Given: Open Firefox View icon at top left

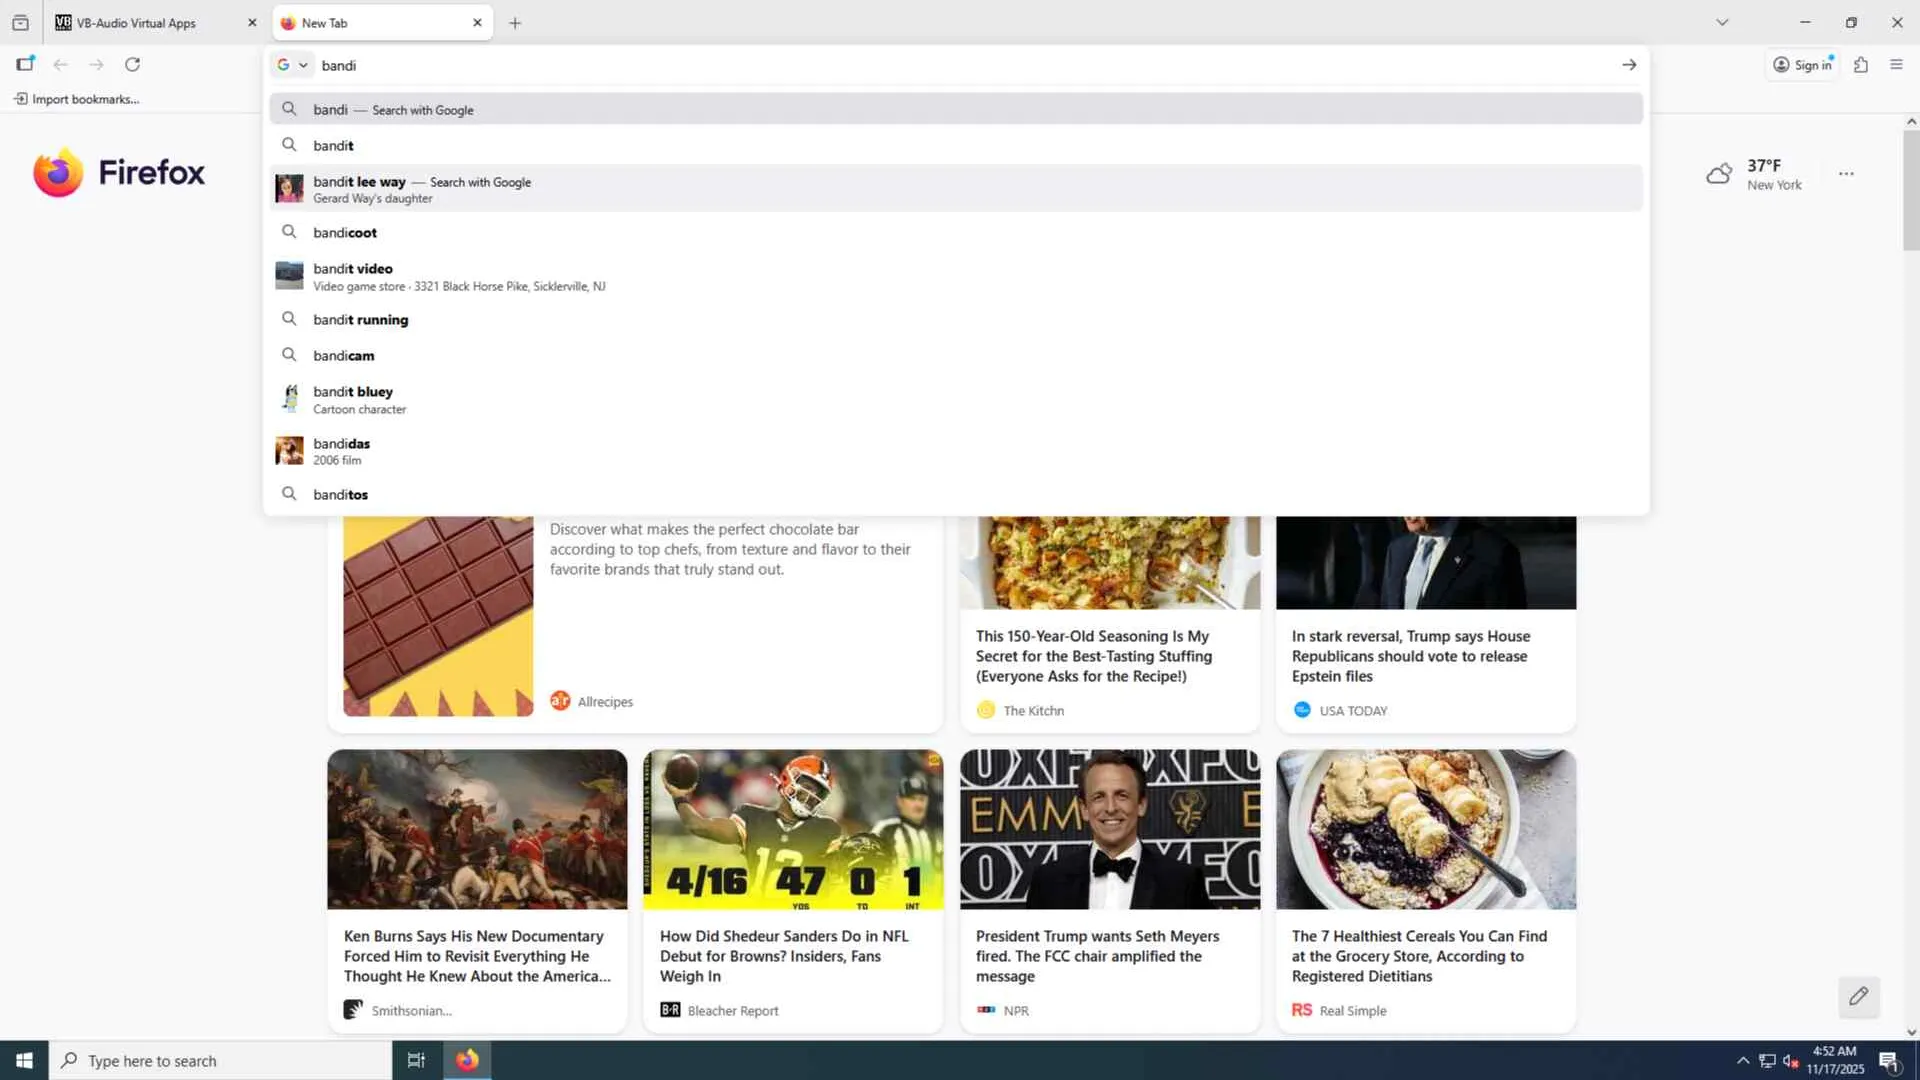Looking at the screenshot, I should click(20, 23).
